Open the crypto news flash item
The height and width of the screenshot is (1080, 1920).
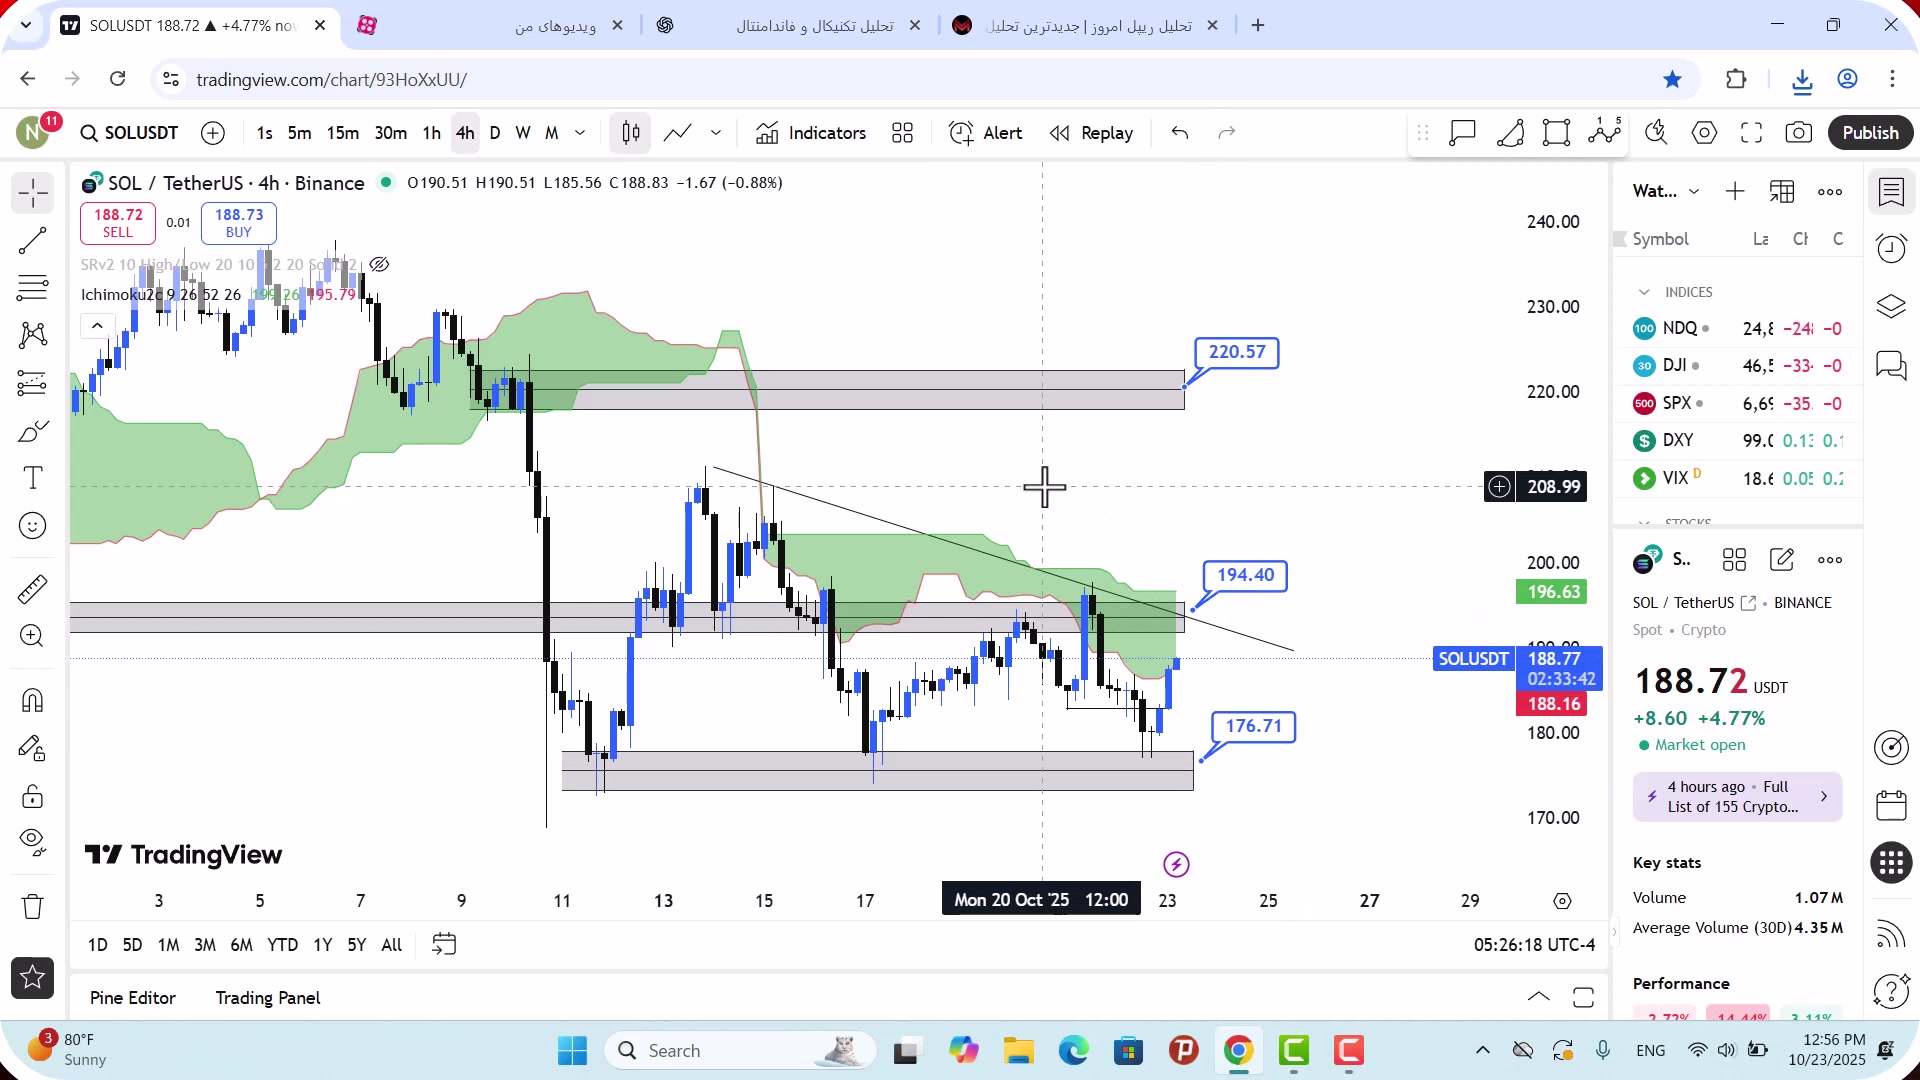click(1737, 797)
